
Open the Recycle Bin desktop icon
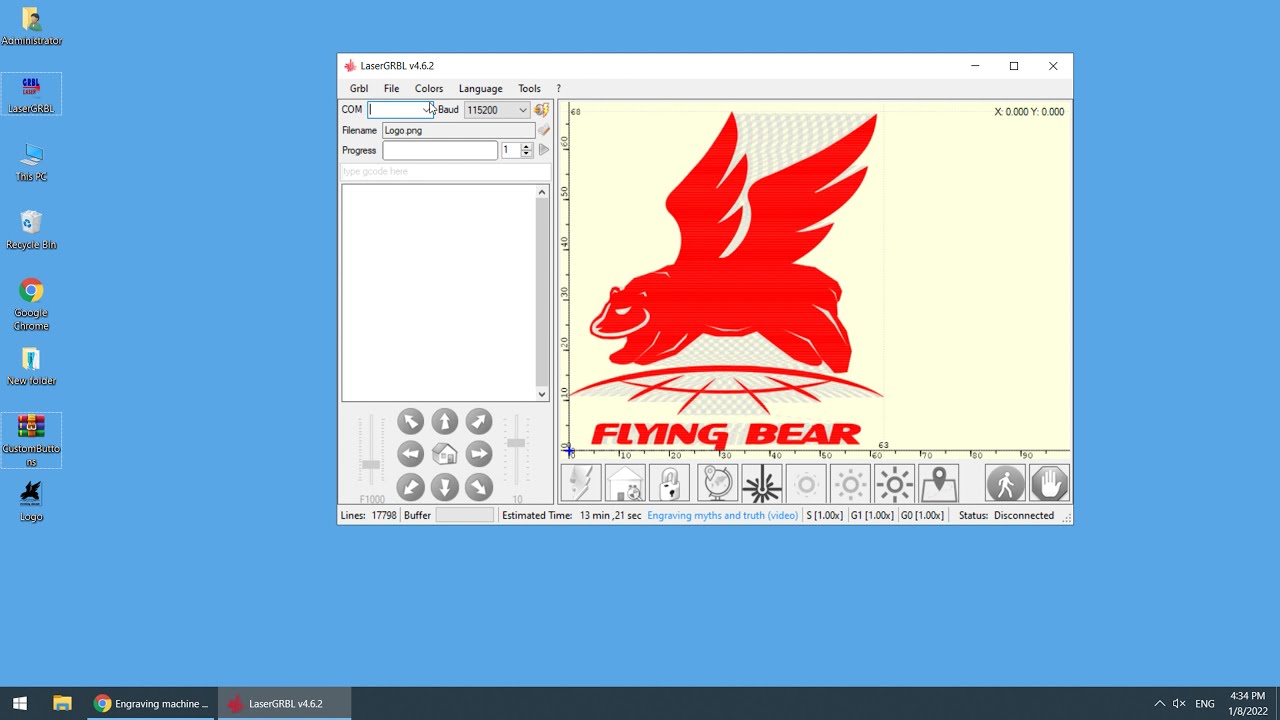(x=31, y=229)
